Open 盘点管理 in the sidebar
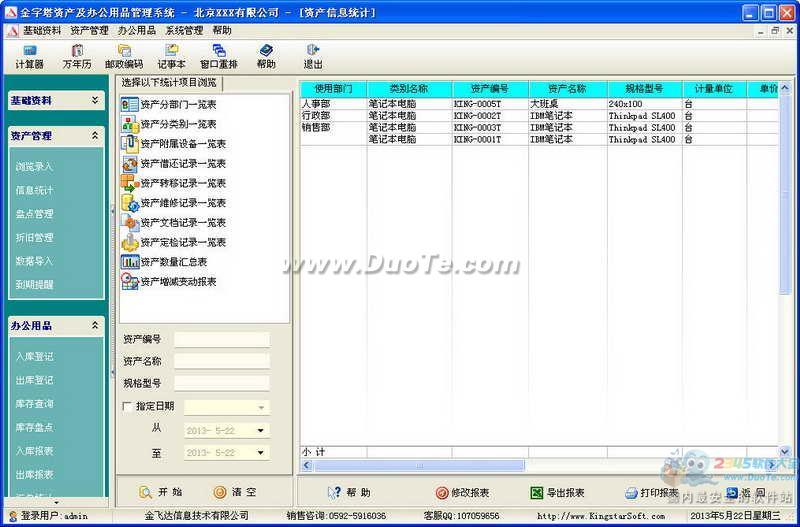The image size is (800, 527). (x=34, y=214)
